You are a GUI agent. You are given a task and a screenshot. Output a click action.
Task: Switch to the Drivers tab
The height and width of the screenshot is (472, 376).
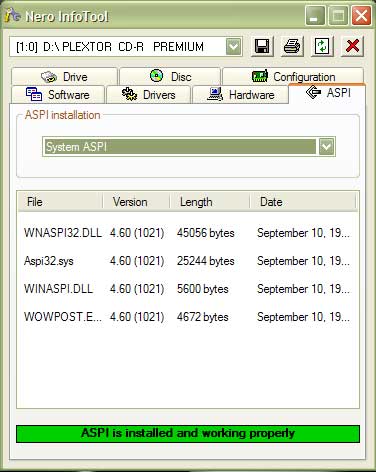point(148,95)
